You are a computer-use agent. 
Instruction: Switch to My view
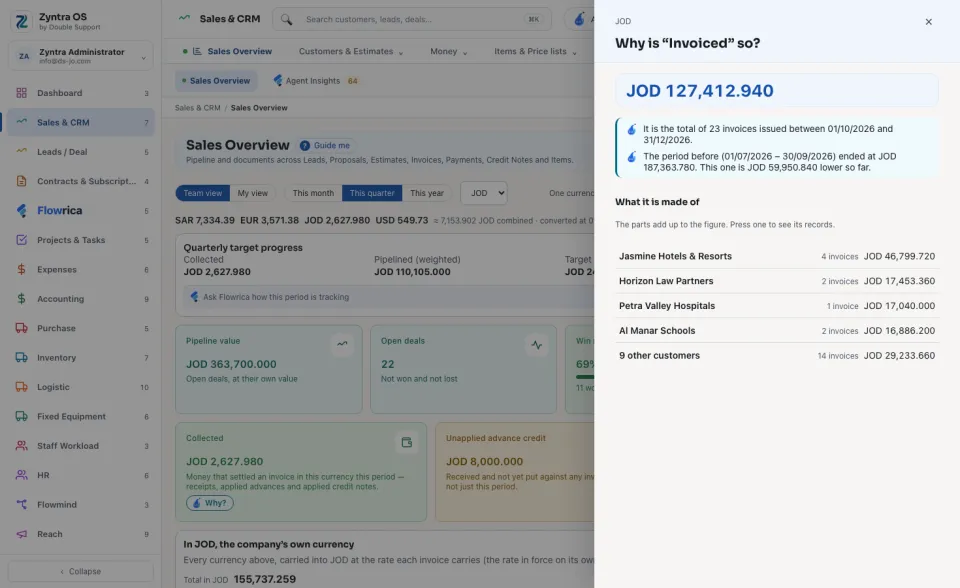point(252,193)
